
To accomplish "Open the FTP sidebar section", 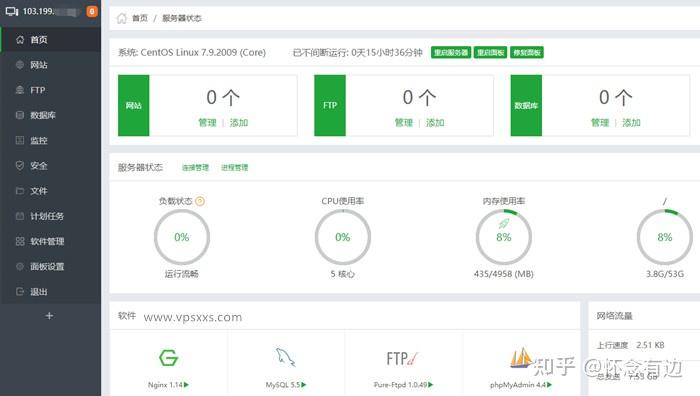I will [50, 90].
